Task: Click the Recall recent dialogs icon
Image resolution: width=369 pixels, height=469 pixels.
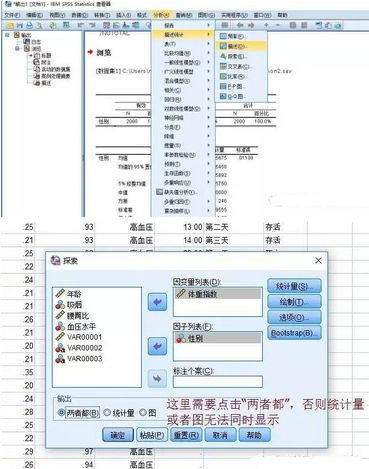Action: tap(66, 25)
